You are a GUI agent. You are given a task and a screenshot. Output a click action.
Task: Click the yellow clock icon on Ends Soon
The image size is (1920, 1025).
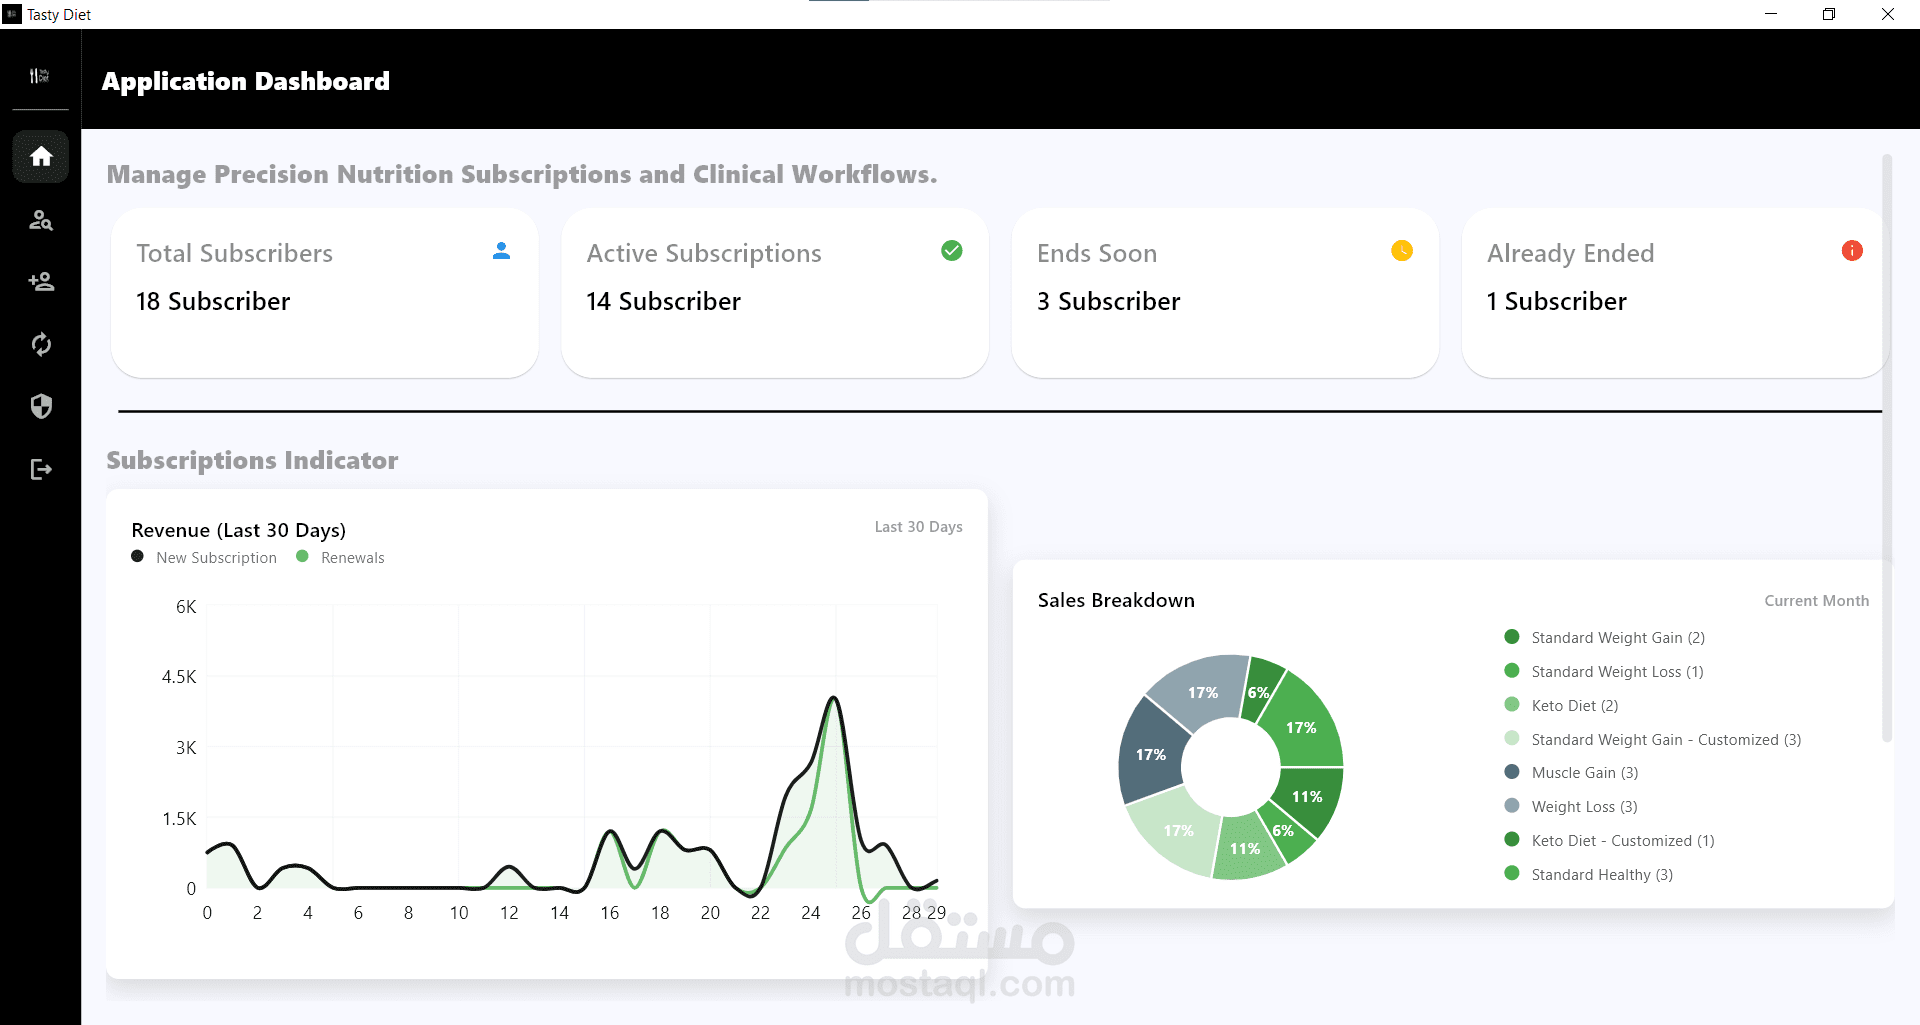click(x=1402, y=251)
